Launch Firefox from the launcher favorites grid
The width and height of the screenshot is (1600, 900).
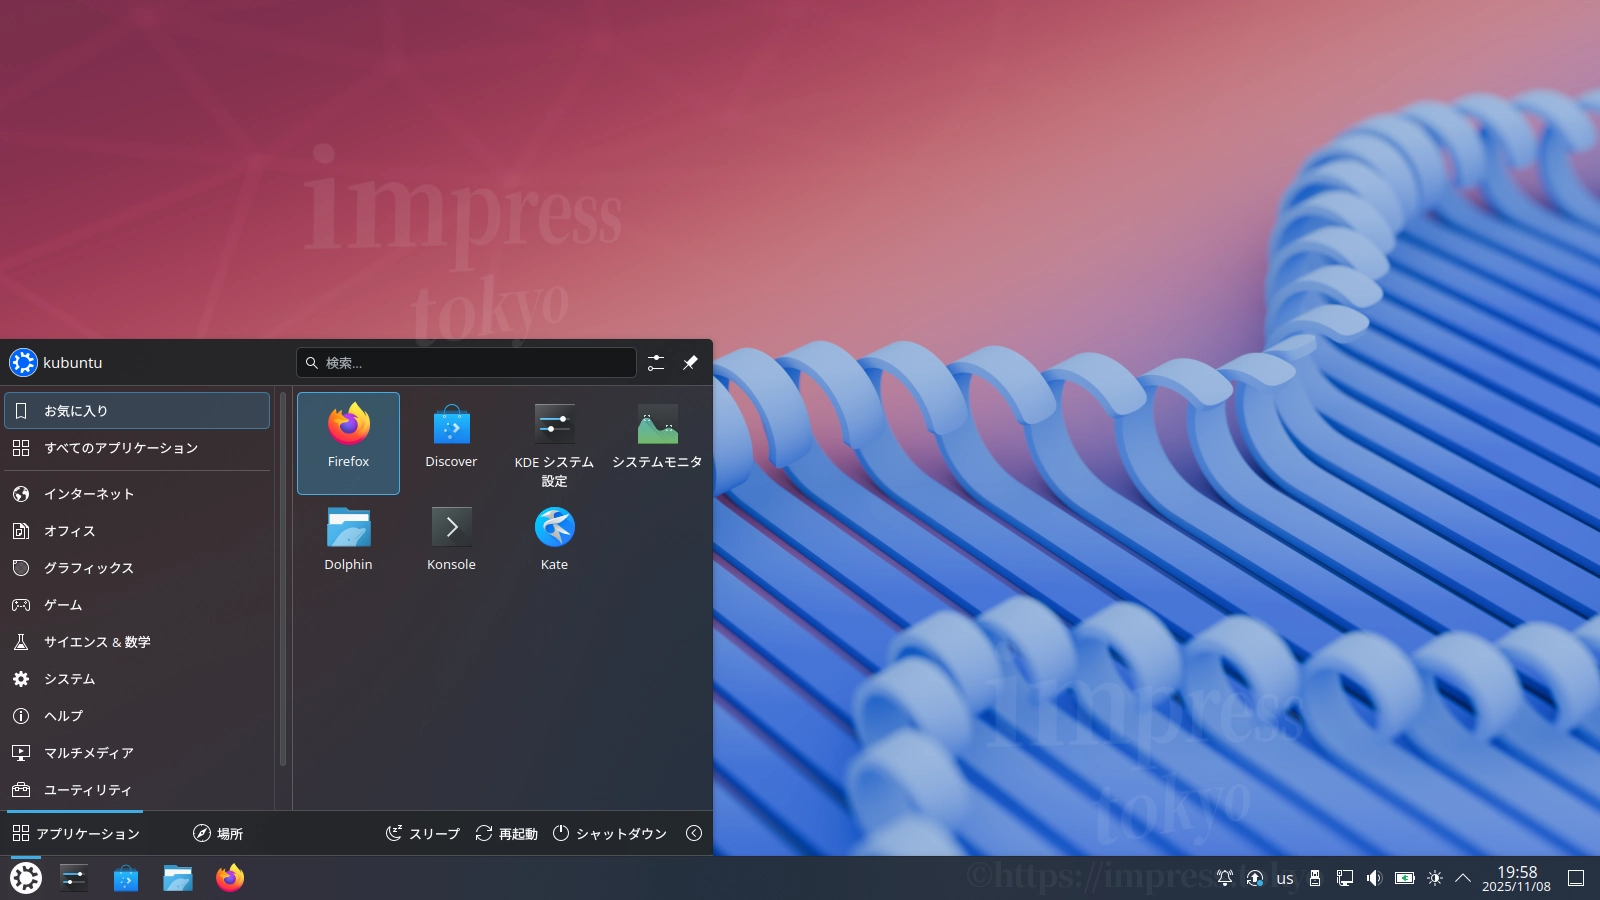348,443
